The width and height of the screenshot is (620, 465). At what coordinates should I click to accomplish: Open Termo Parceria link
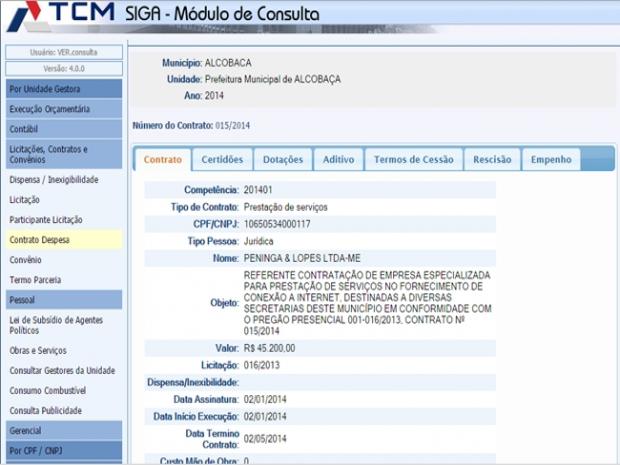click(35, 280)
